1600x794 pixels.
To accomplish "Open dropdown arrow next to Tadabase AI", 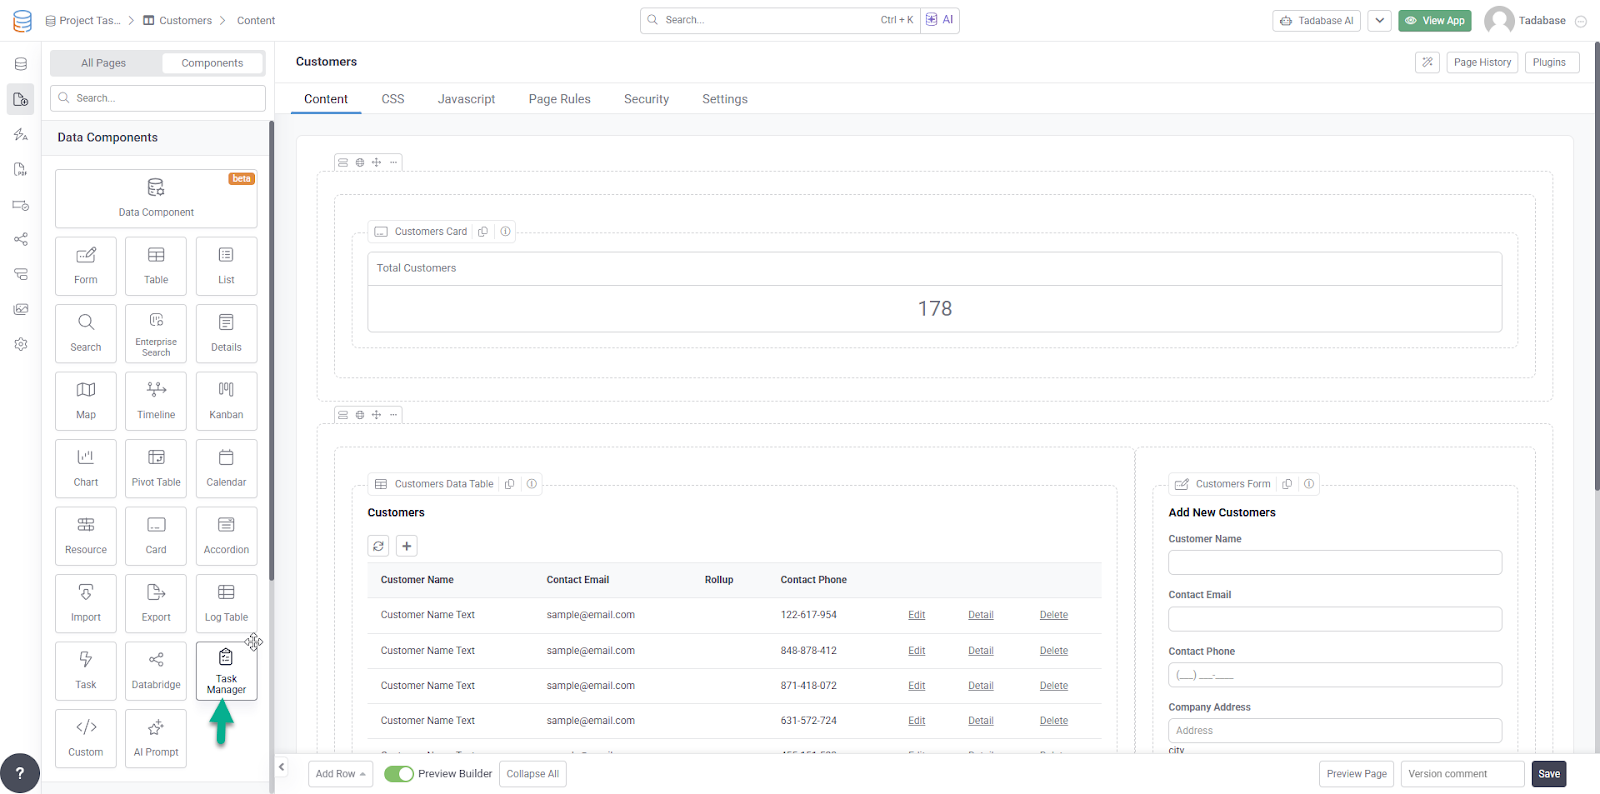I will pyautogui.click(x=1379, y=20).
